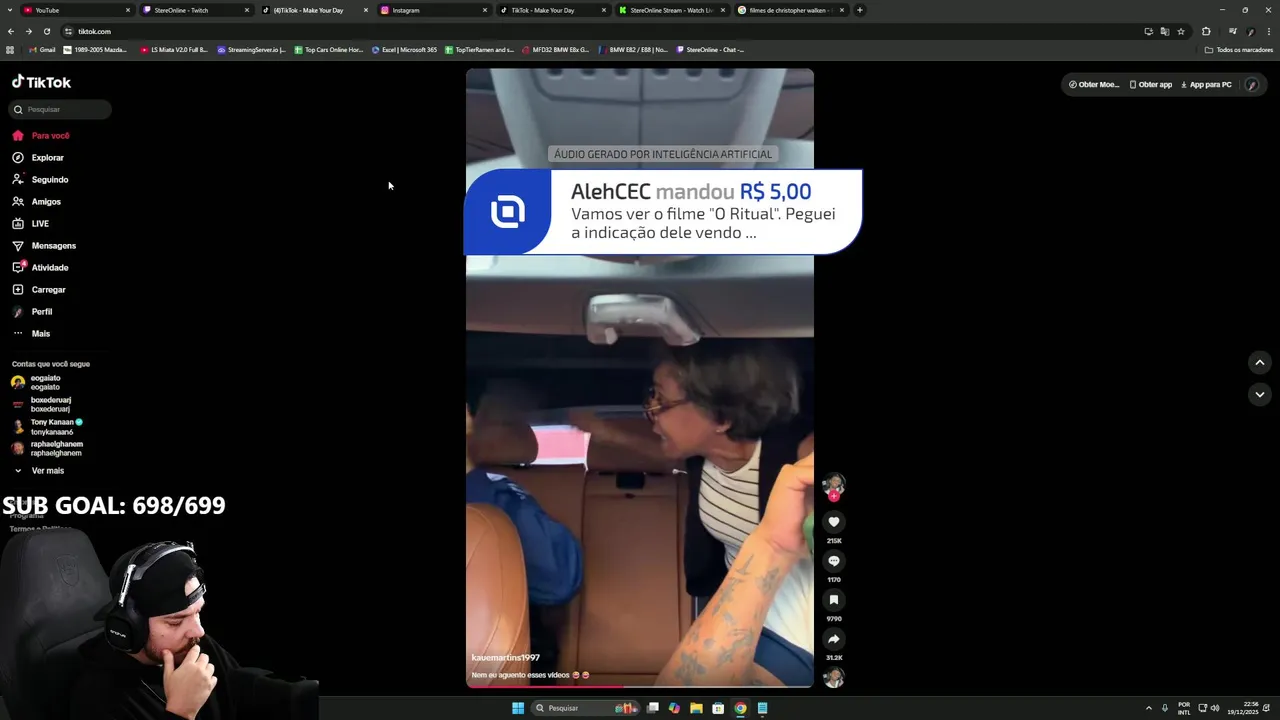Image resolution: width=1280 pixels, height=720 pixels.
Task: Open the StreamingServer.io bookmark
Action: (x=251, y=50)
